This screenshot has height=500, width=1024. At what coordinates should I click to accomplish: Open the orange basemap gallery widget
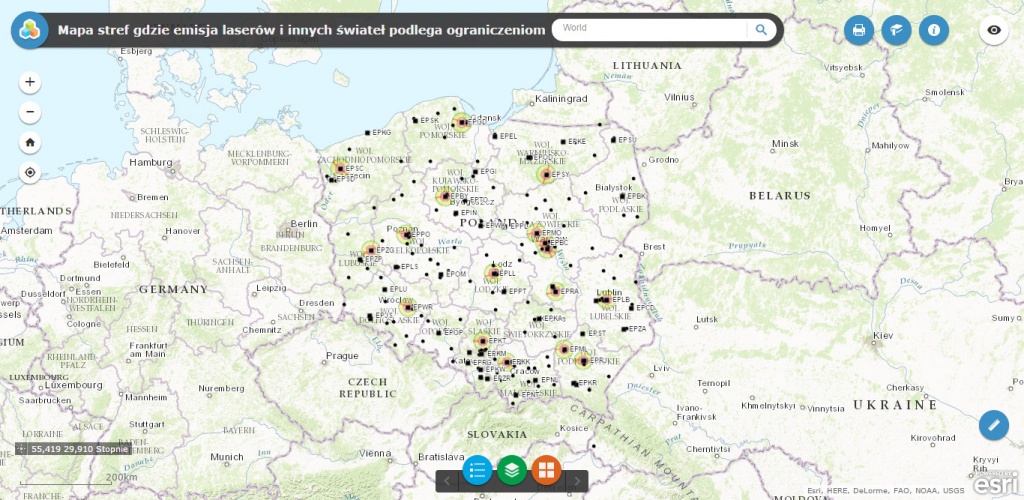tap(547, 470)
